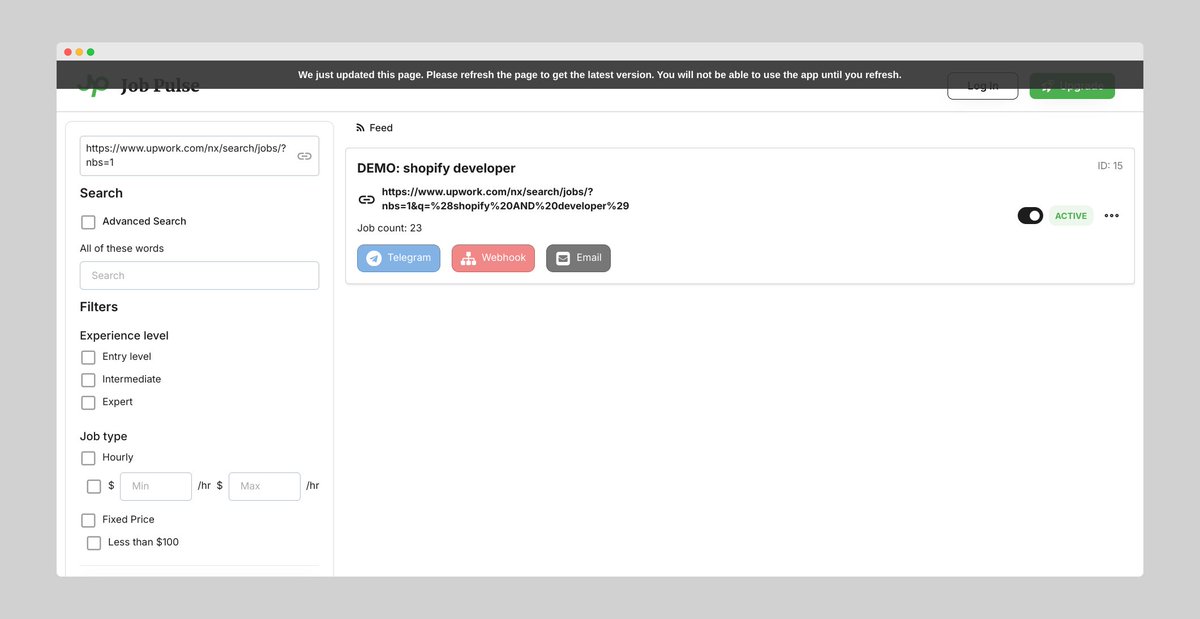Click the Email envelope icon

pyautogui.click(x=563, y=258)
